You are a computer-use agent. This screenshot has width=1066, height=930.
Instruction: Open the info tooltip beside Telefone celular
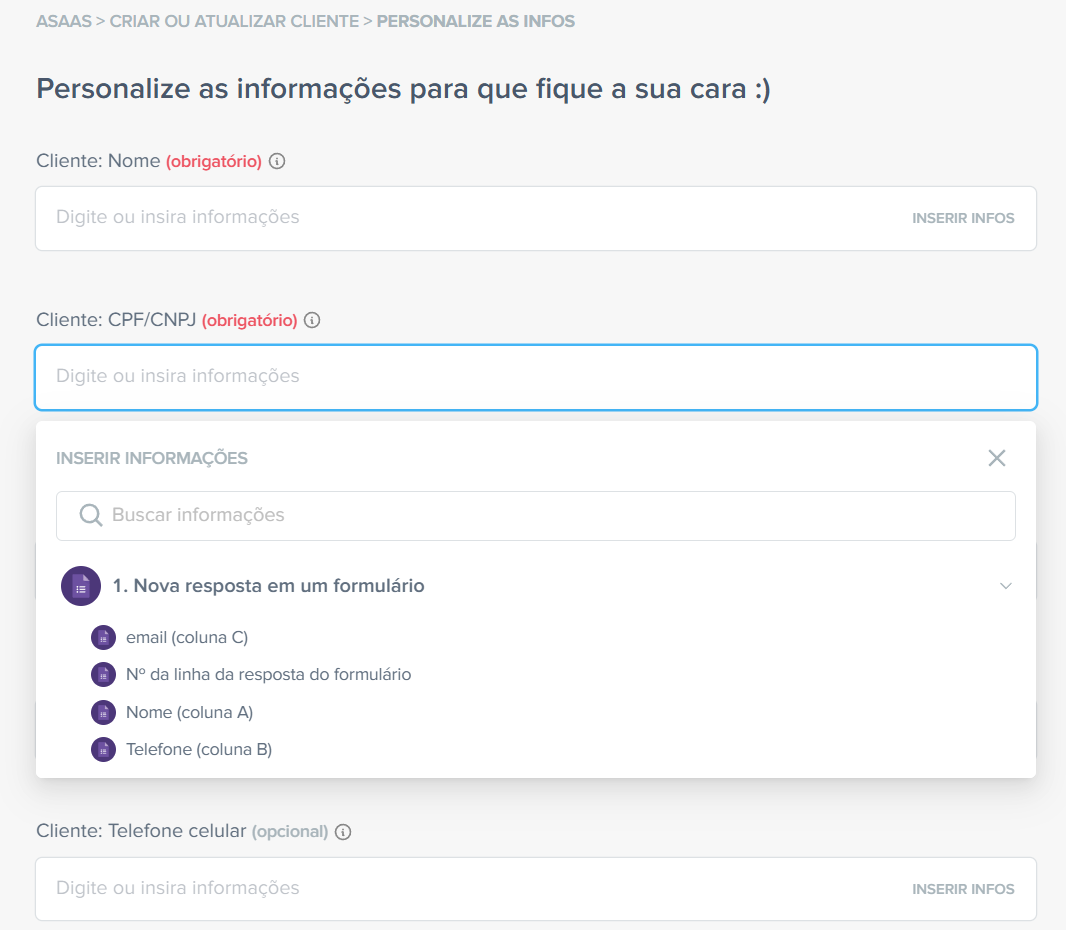pos(343,831)
